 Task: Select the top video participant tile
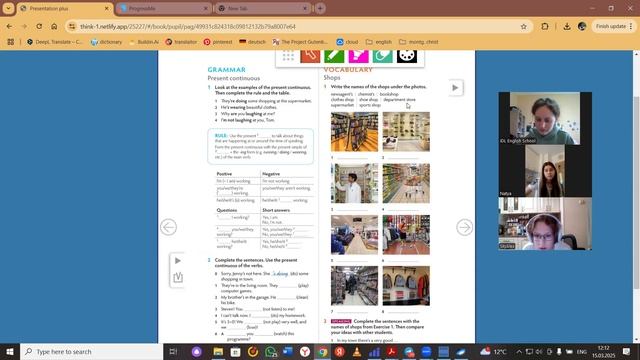point(545,118)
